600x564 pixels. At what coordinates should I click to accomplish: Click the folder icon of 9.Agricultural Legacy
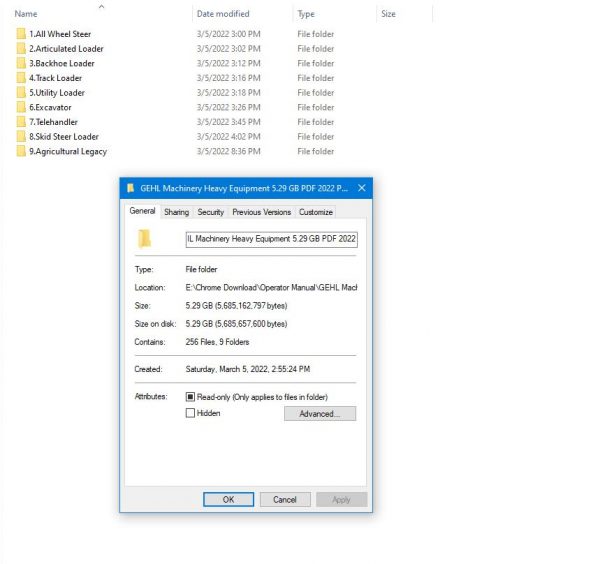21,151
